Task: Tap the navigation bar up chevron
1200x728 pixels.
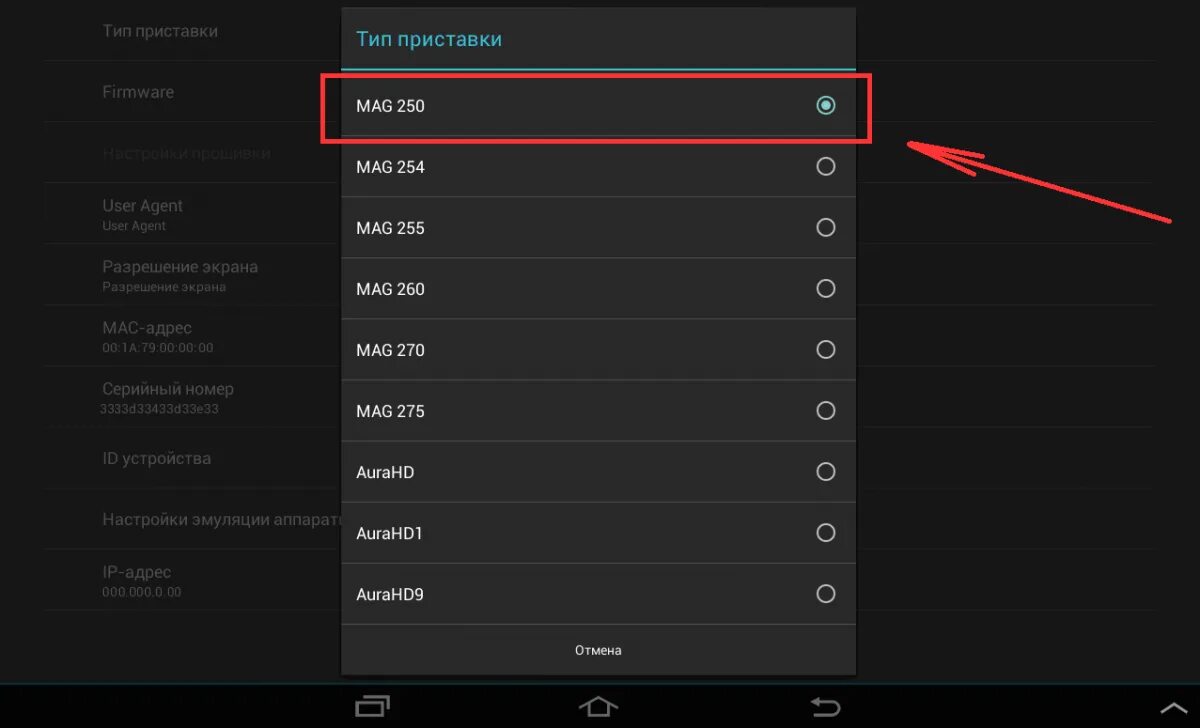Action: [x=1172, y=707]
